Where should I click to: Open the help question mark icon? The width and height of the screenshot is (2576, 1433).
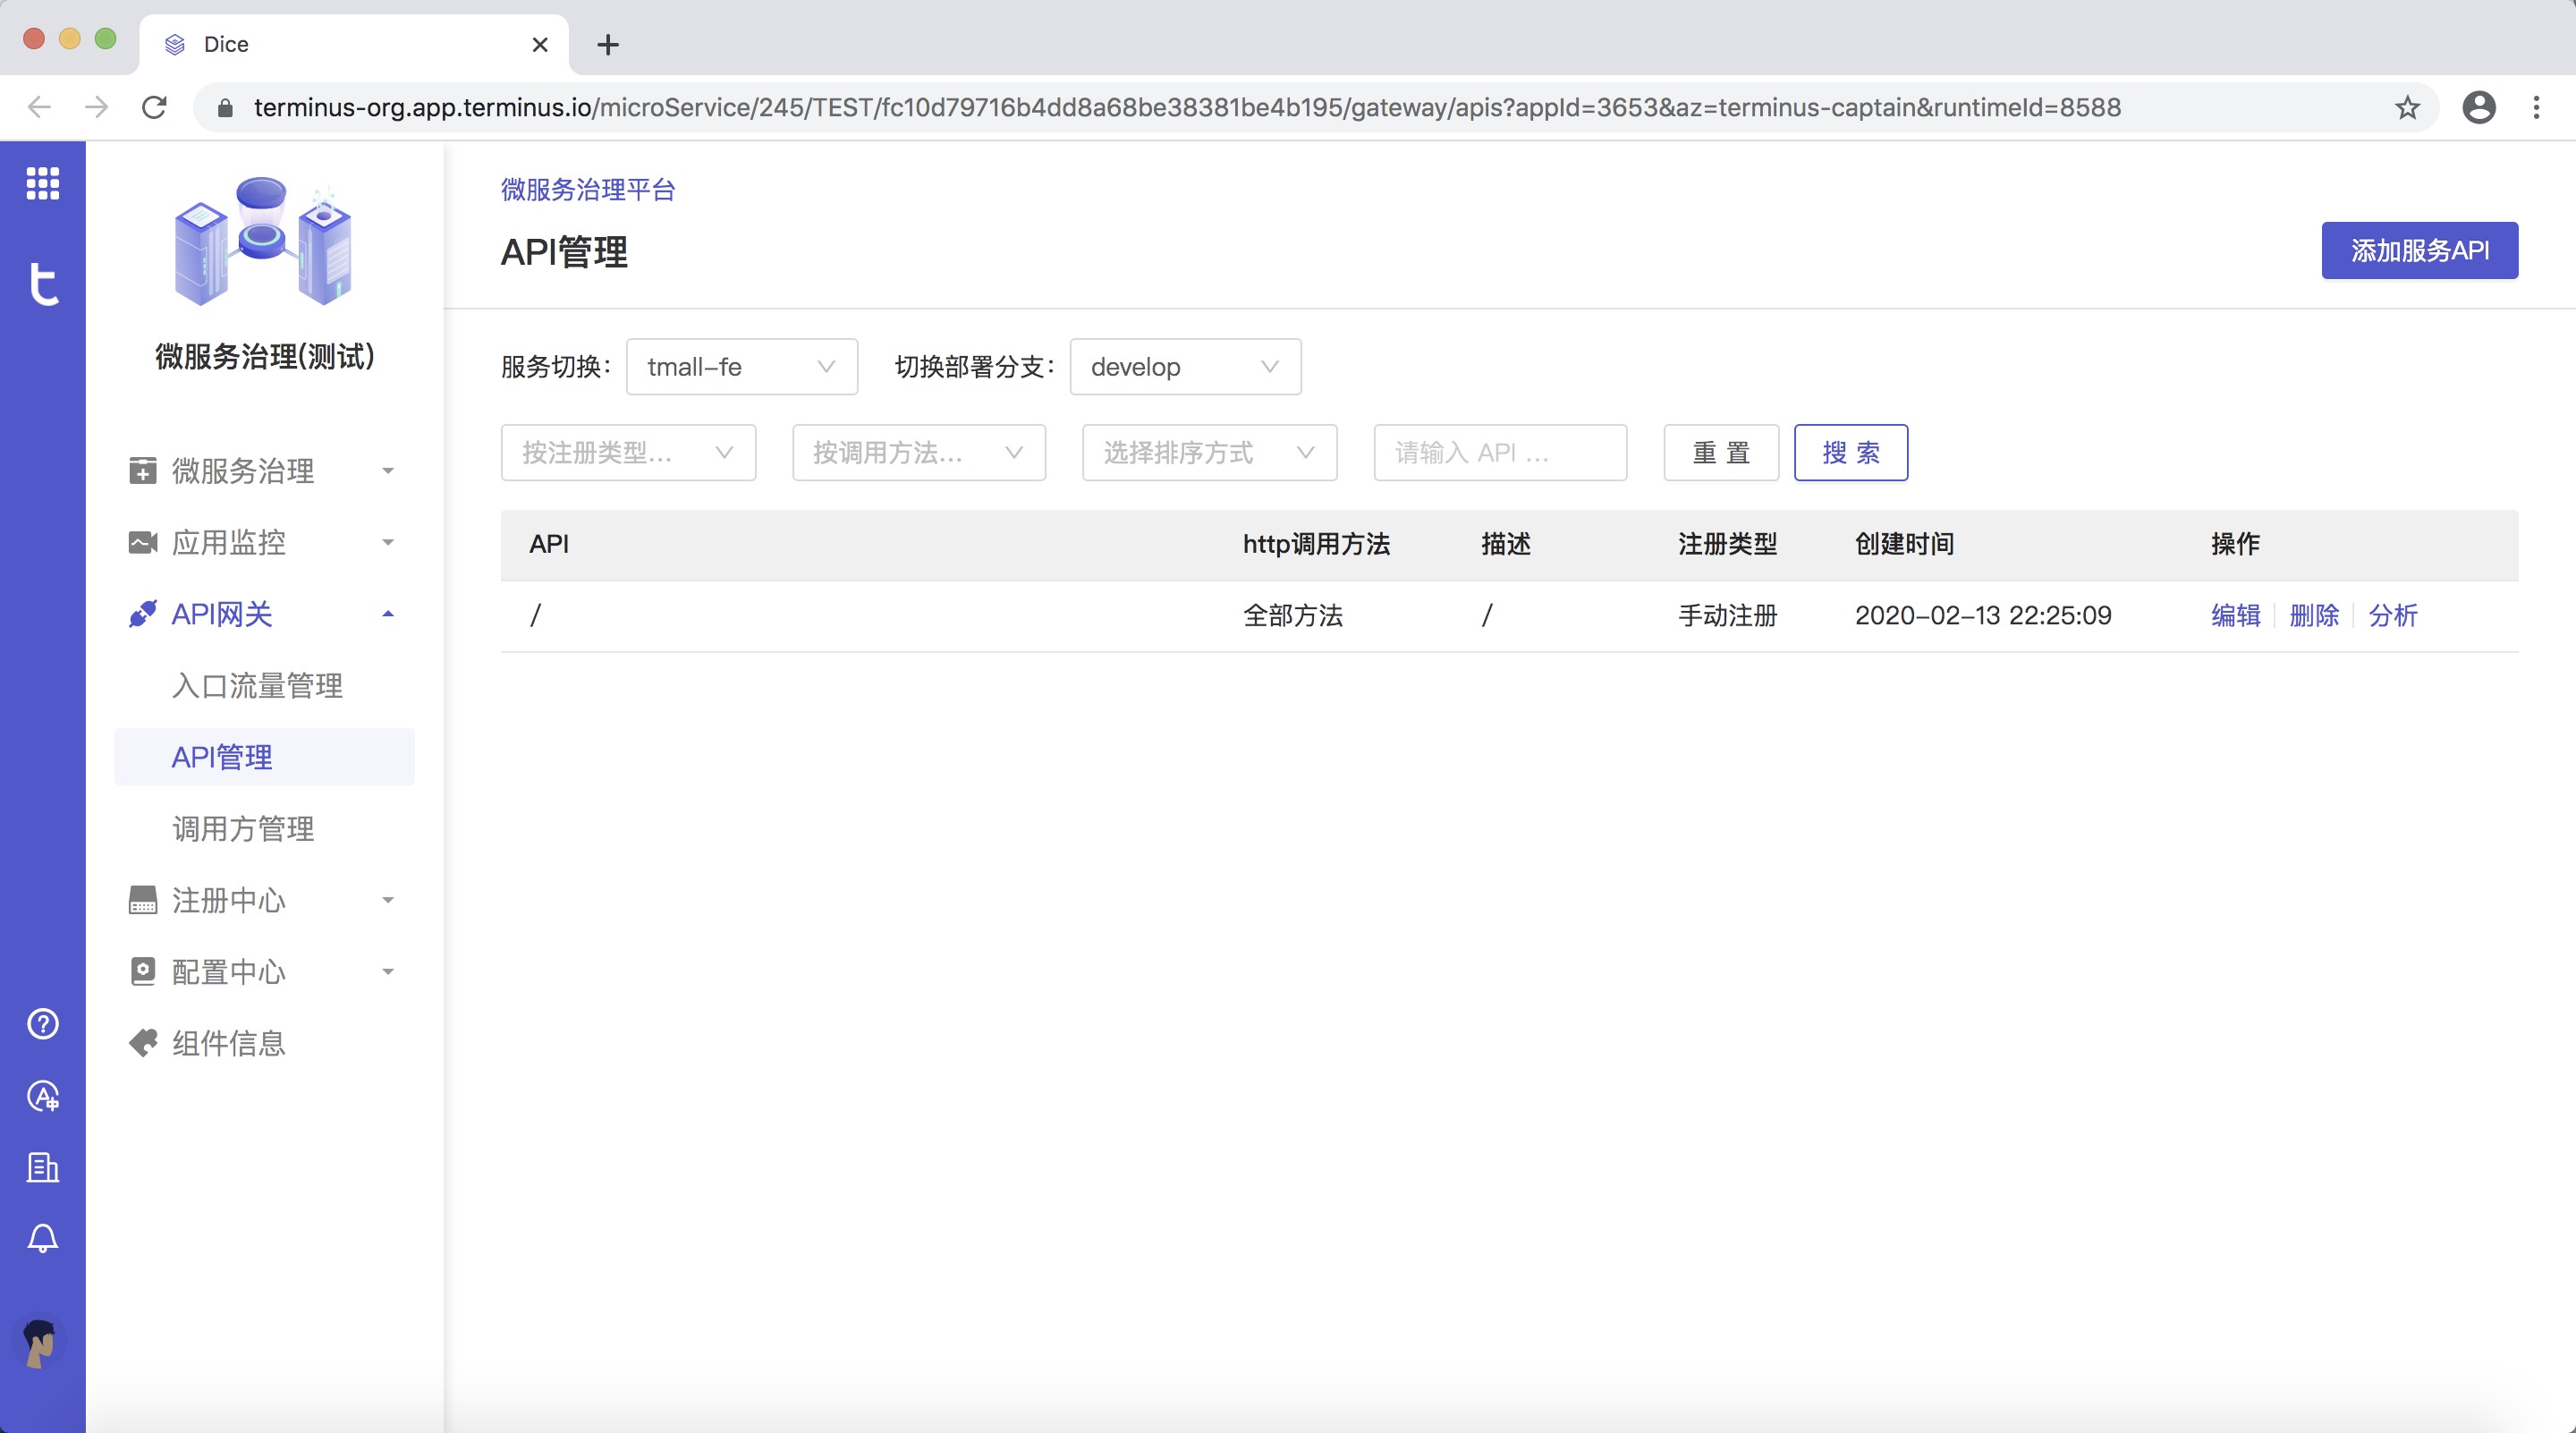pyautogui.click(x=42, y=1023)
